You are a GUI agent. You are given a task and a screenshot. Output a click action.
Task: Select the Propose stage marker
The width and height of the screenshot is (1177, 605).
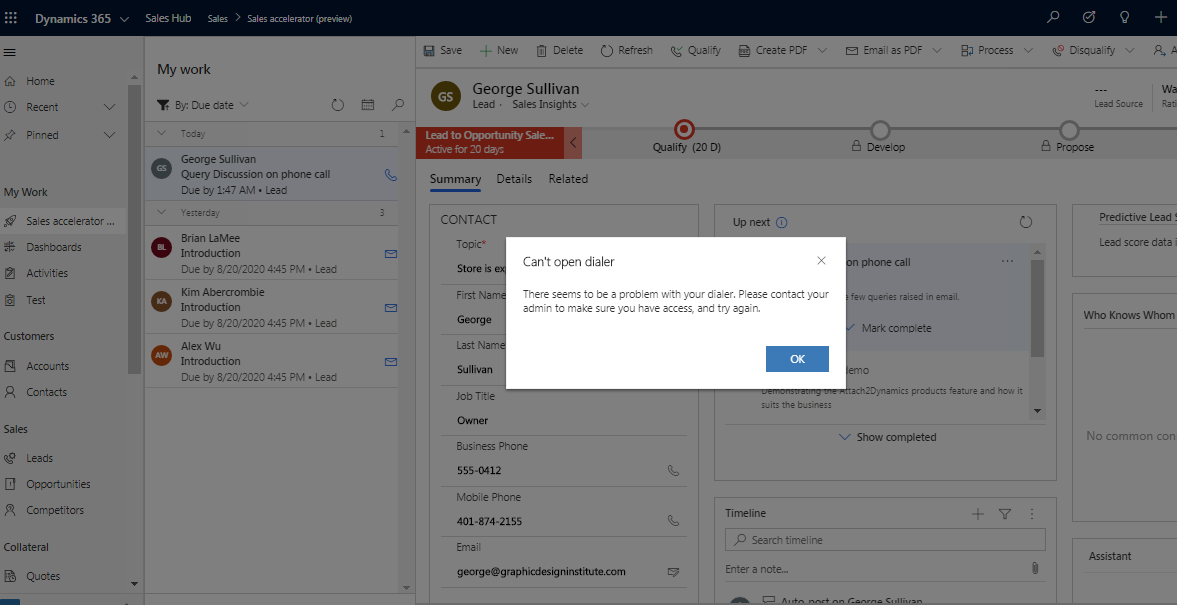pyautogui.click(x=1070, y=130)
